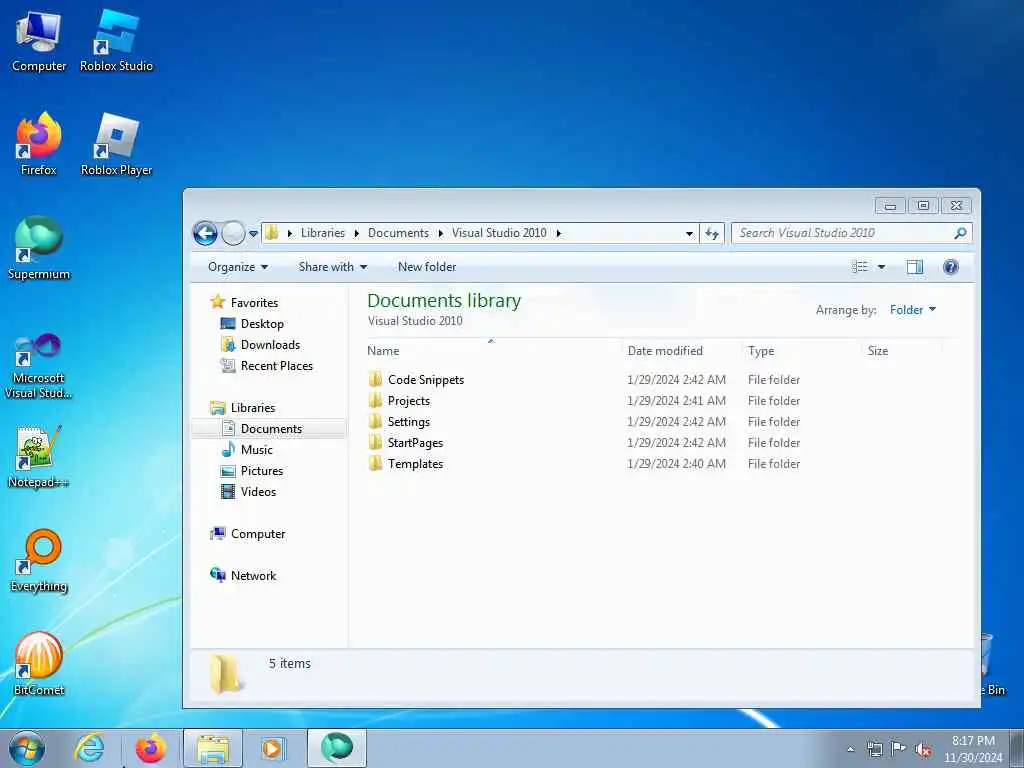Open the Action Center flag icon
1024x768 pixels.
pos(898,749)
